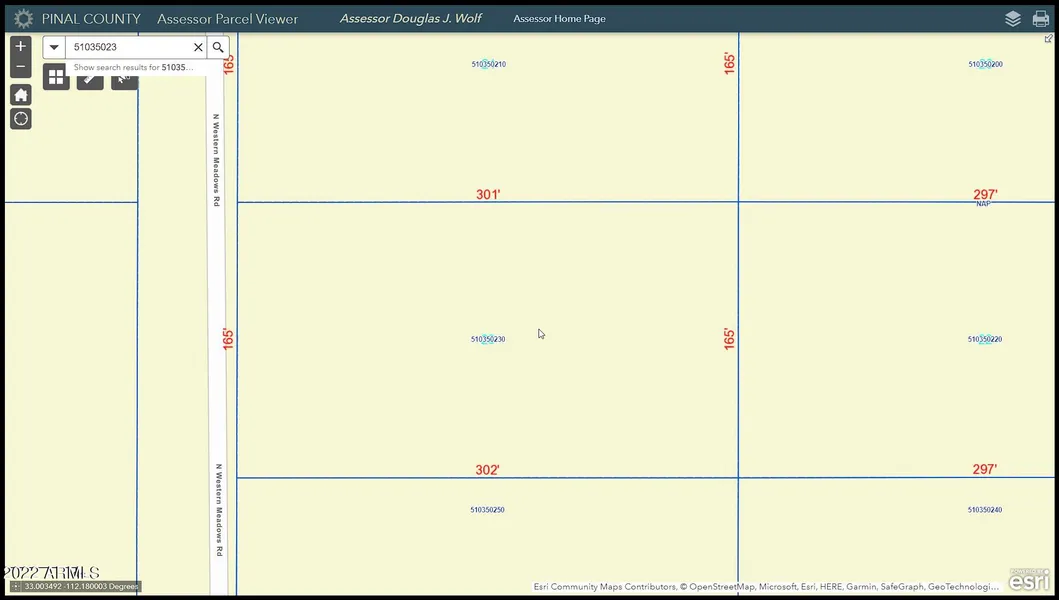Expand the overview map arrow in corner
This screenshot has width=1059, height=600.
pyautogui.click(x=1048, y=39)
